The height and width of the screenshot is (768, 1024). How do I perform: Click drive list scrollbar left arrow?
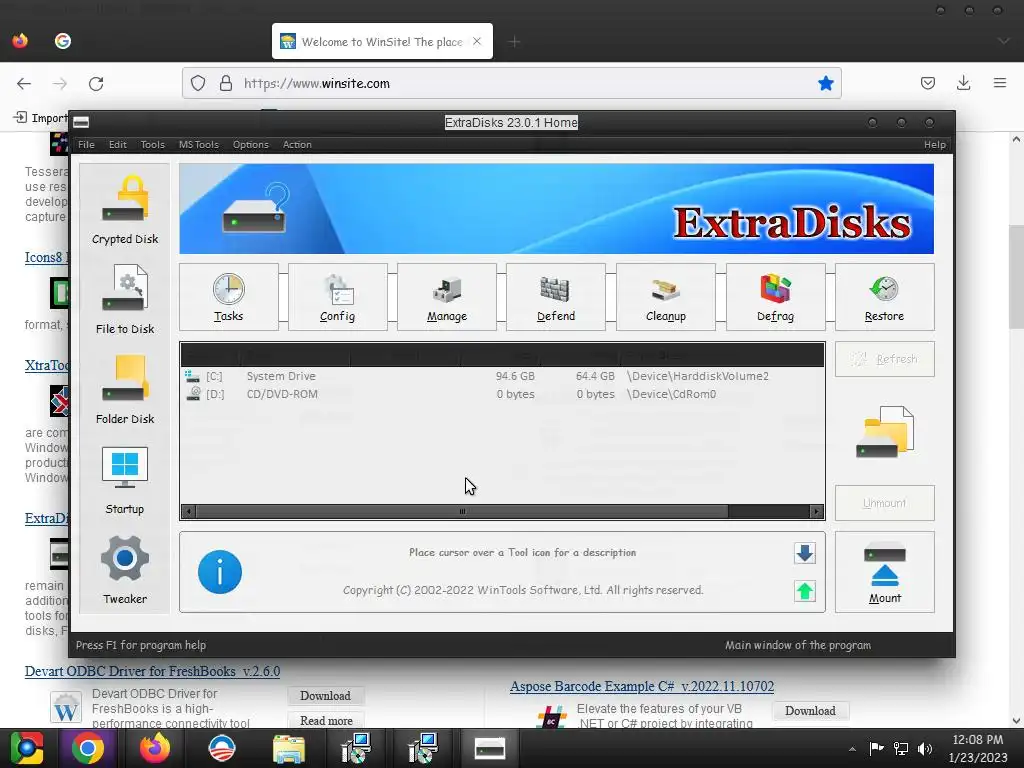click(188, 511)
